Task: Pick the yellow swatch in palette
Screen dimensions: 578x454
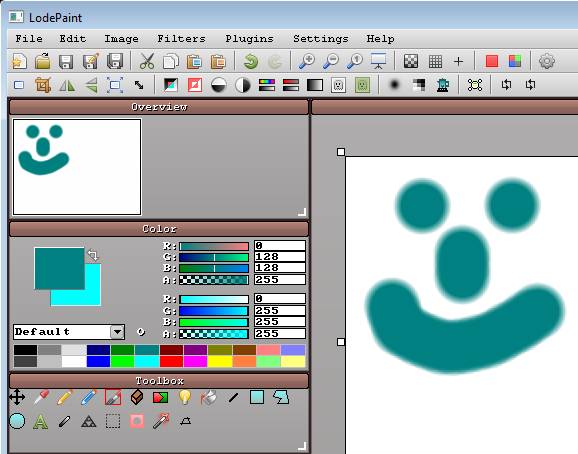Action: coord(220,362)
